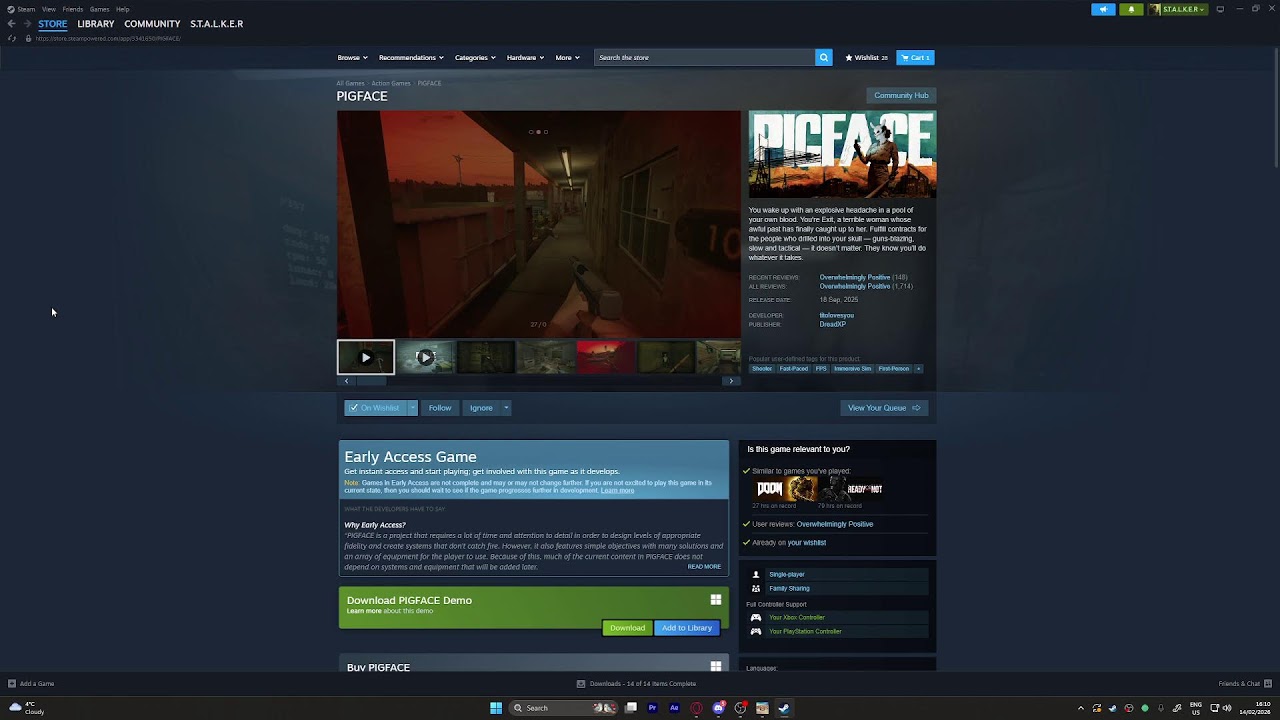Add a tag with the plus button

pyautogui.click(x=918, y=369)
